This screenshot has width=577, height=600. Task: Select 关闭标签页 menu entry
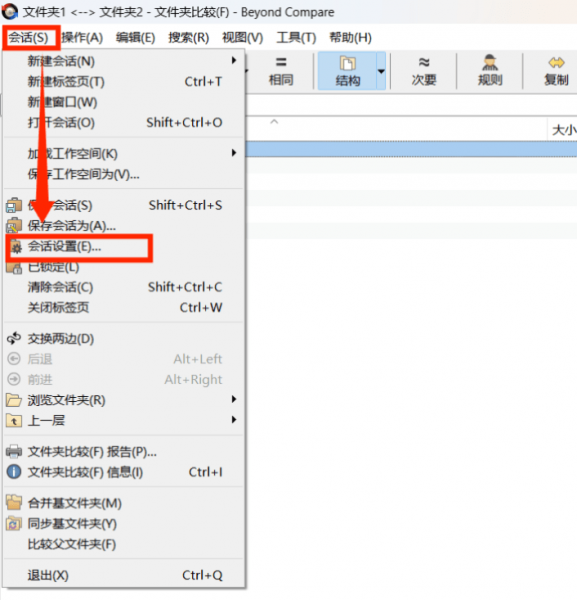[x=124, y=308]
